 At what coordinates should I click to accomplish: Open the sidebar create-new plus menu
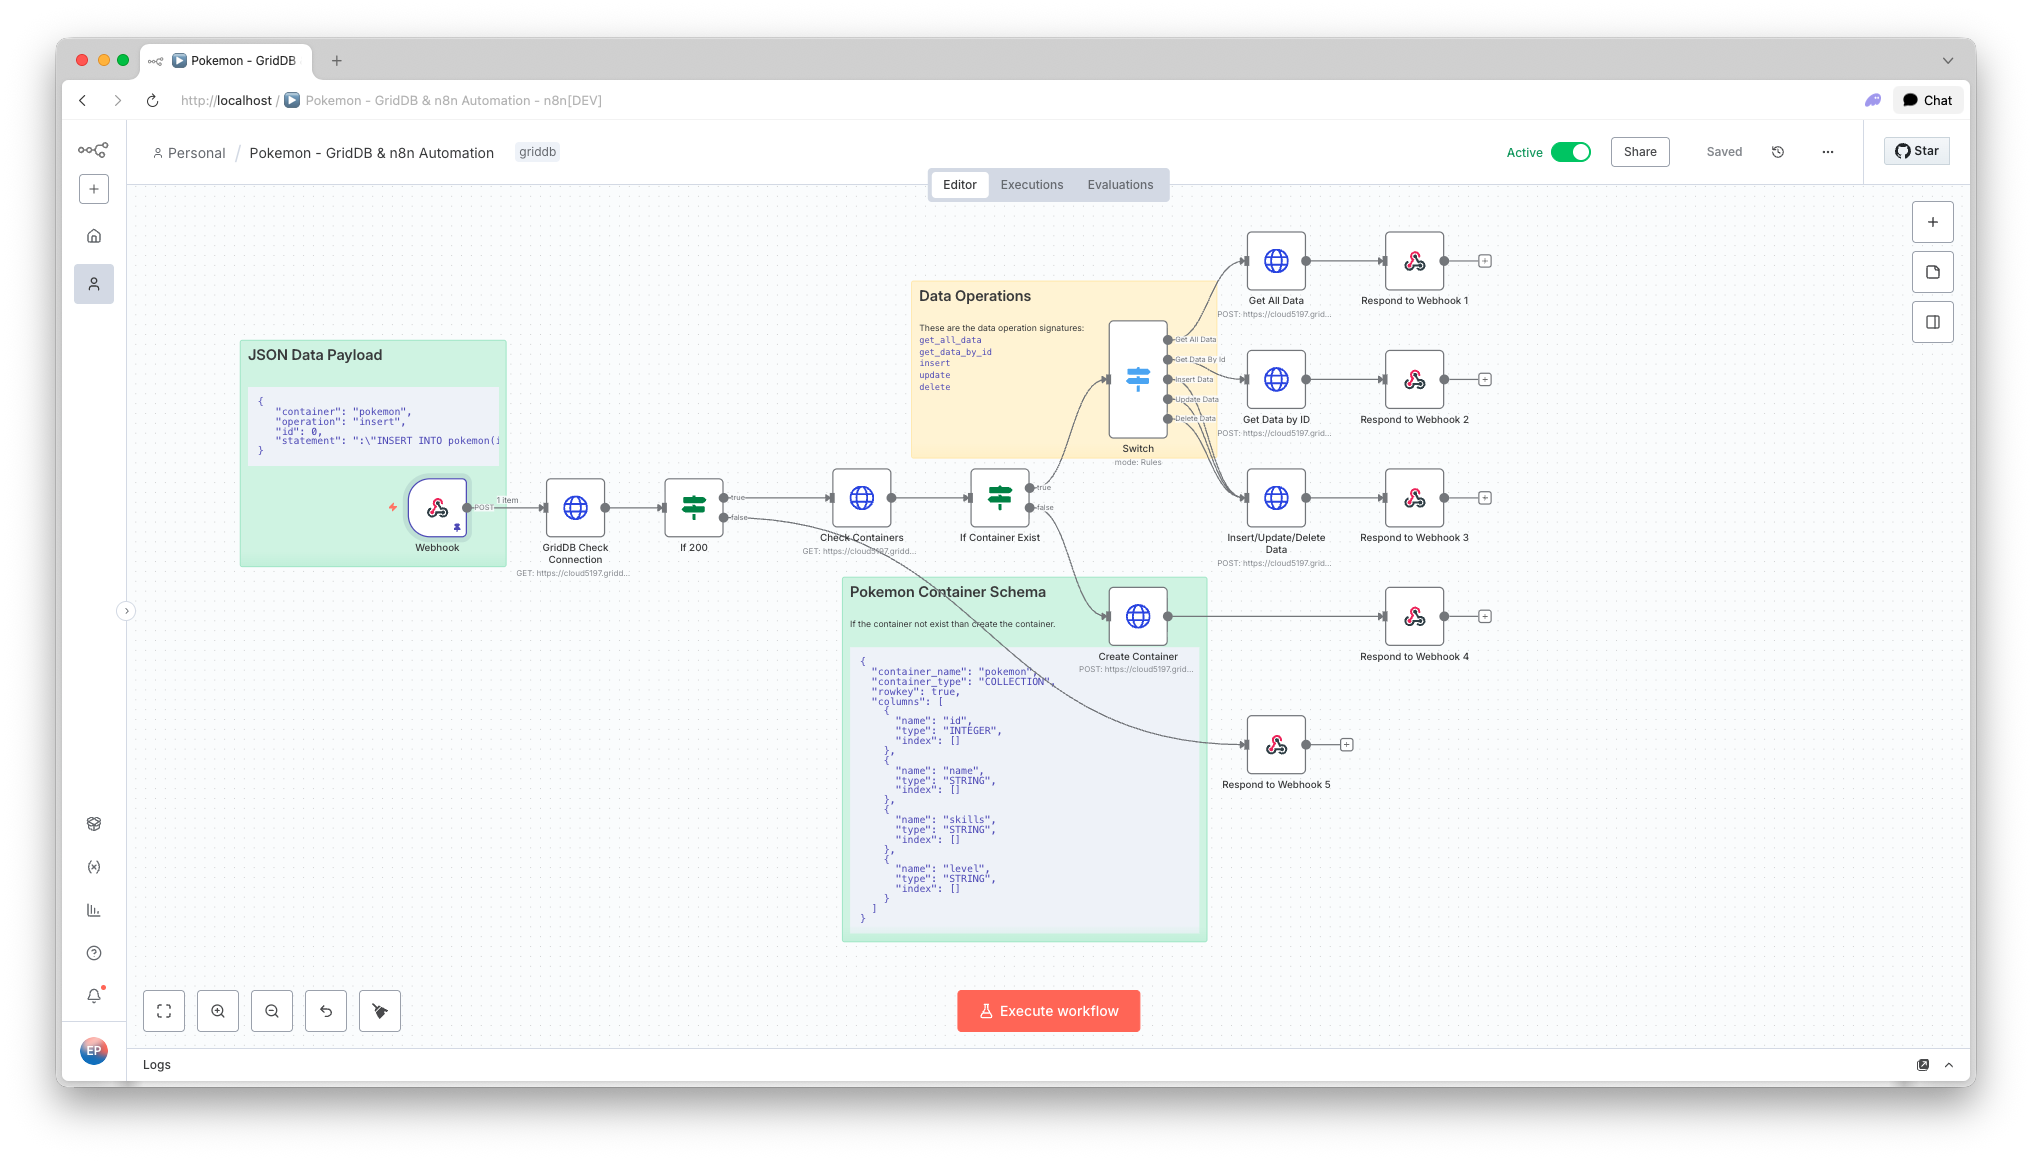coord(94,189)
